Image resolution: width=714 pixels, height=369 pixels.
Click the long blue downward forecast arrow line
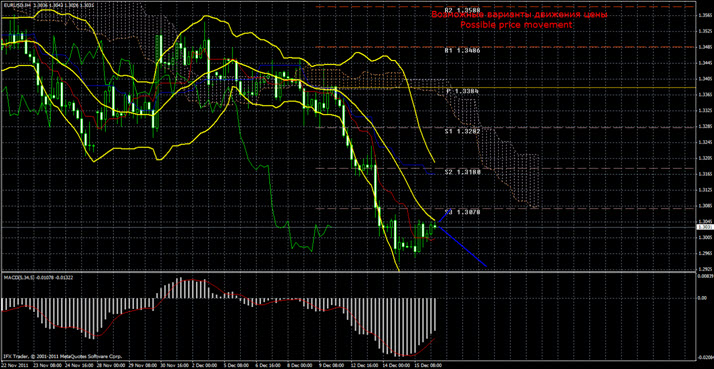tap(462, 246)
